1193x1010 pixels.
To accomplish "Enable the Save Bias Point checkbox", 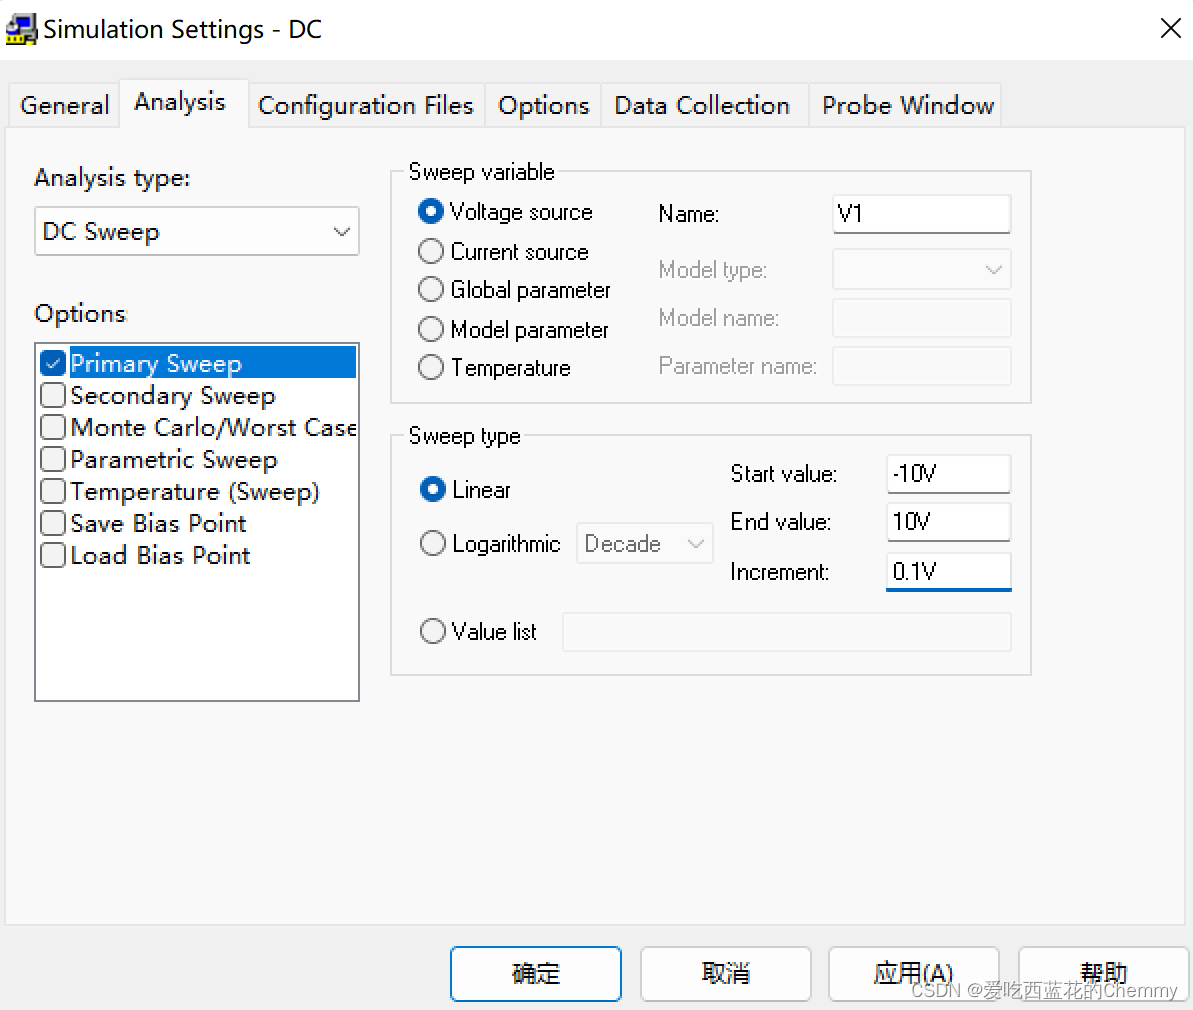I will [53, 523].
